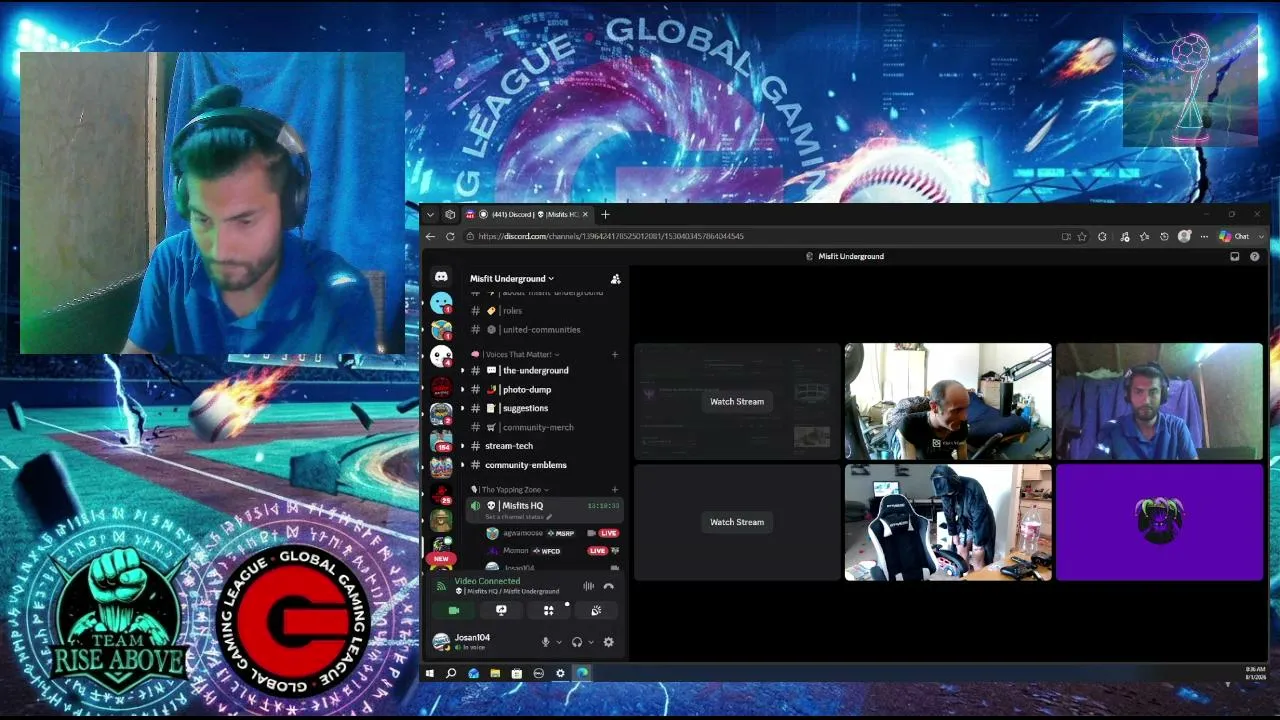Screen dimensions: 1280x720
Task: Open the Discord inbox icon
Action: pyautogui.click(x=1235, y=256)
